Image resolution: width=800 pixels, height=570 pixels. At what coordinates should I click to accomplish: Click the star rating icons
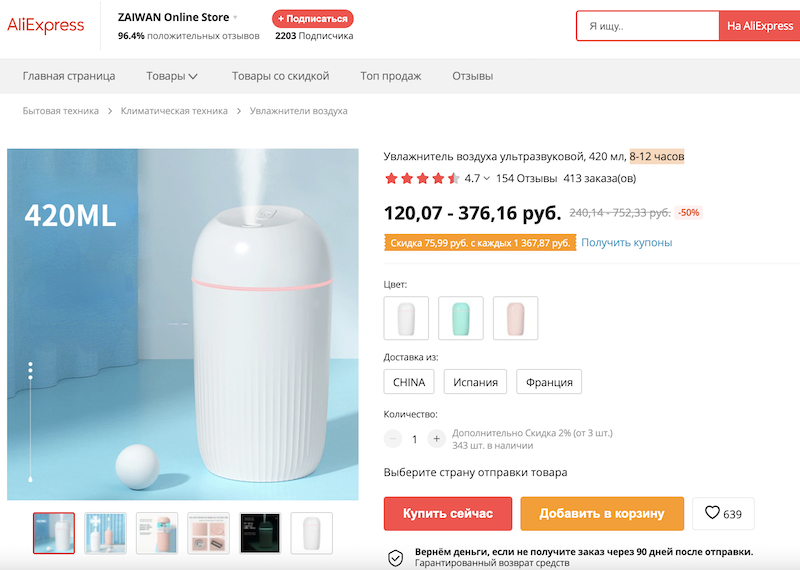pyautogui.click(x=422, y=179)
